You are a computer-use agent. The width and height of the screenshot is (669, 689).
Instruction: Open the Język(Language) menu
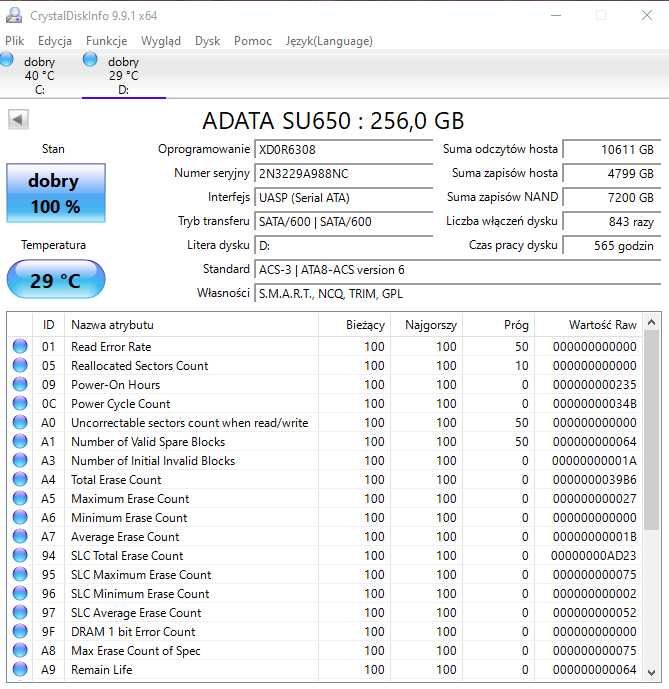coord(329,41)
